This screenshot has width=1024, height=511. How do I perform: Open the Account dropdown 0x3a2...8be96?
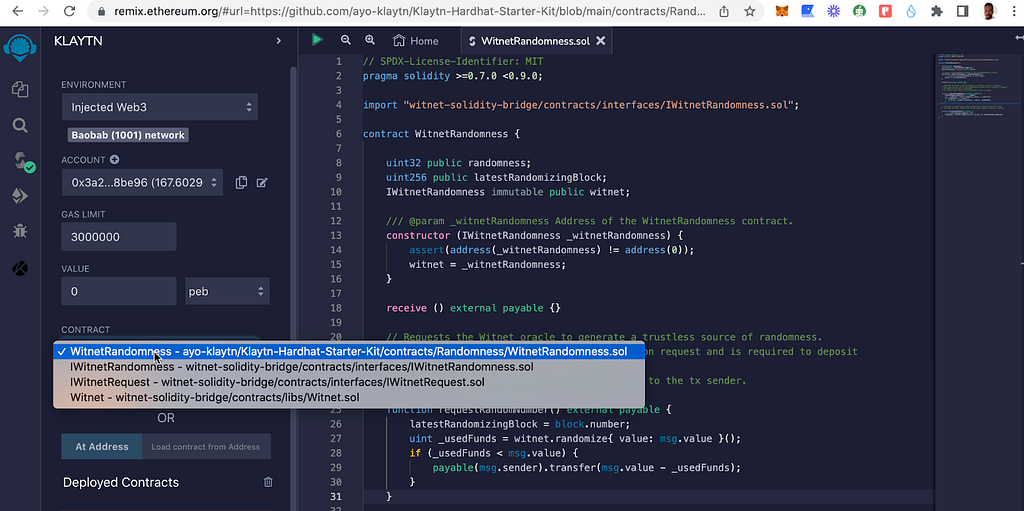[x=142, y=183]
